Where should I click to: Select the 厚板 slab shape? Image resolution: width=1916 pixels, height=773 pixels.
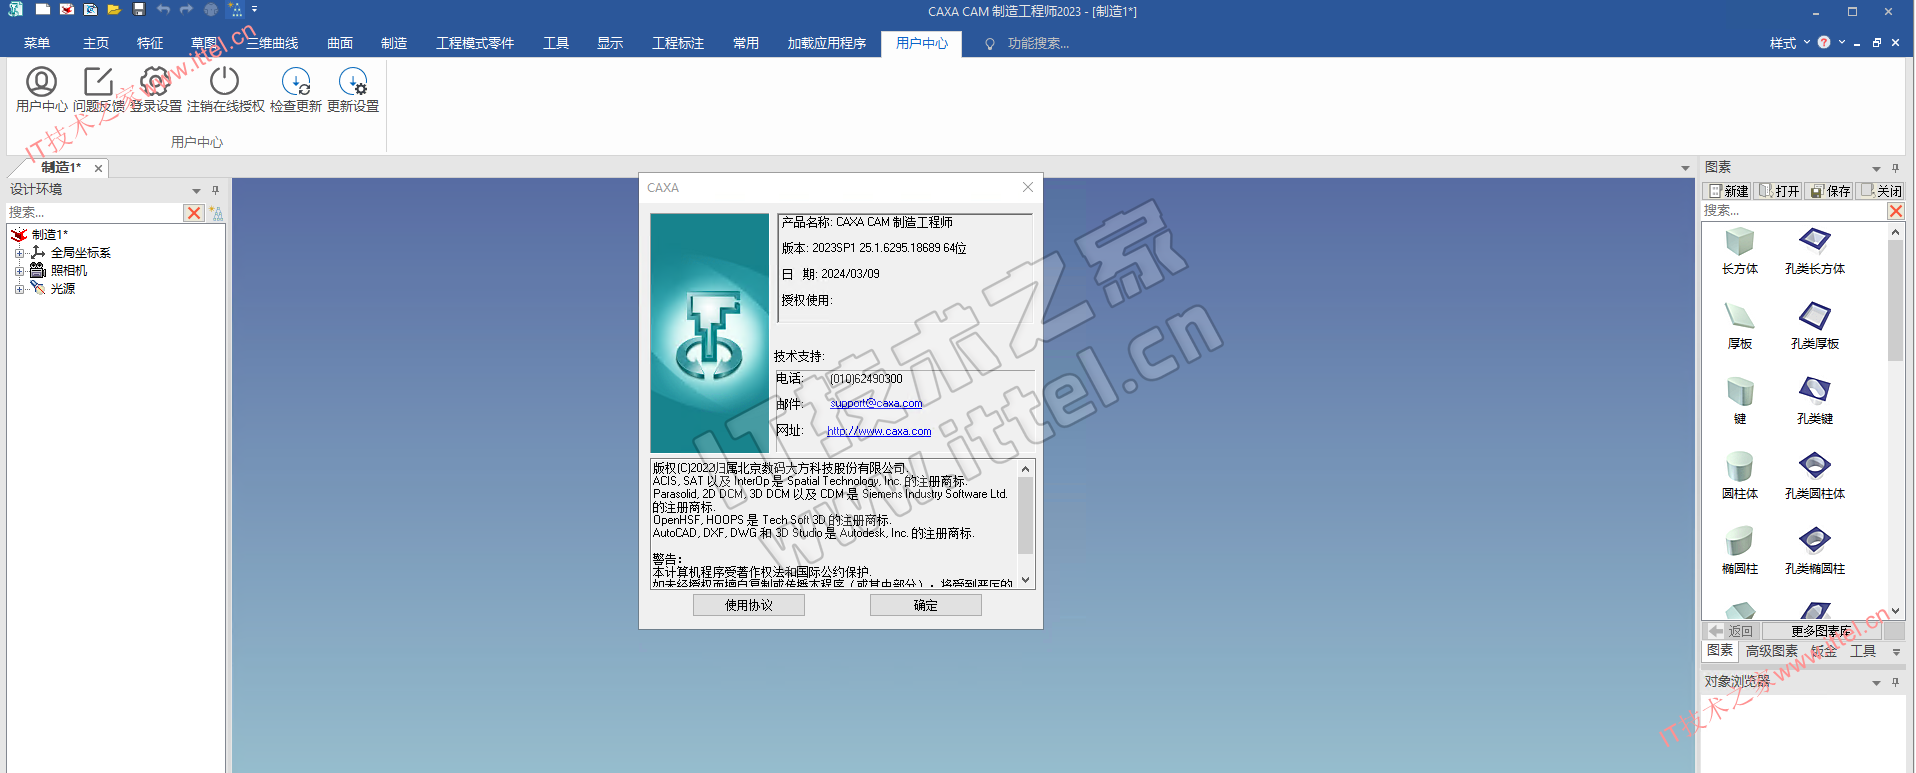(1740, 326)
